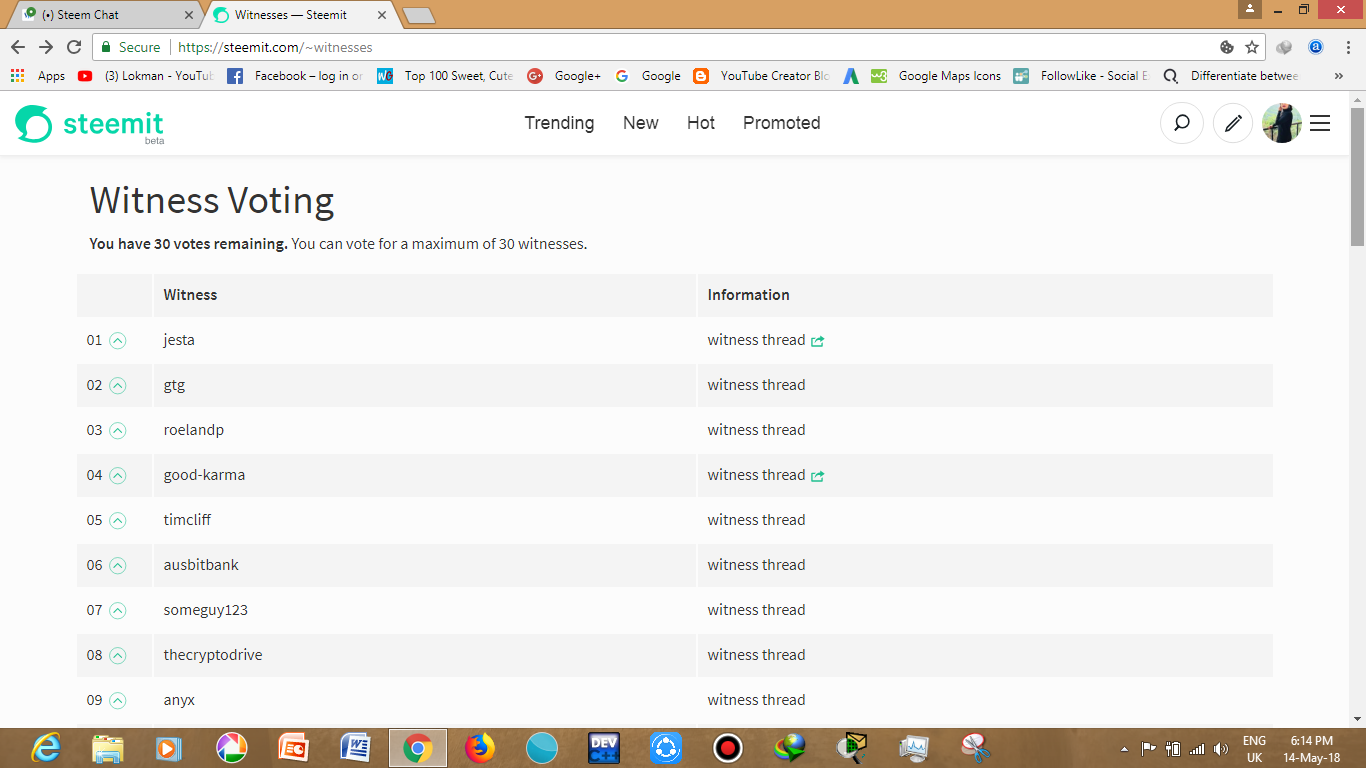Screen dimensions: 1366x768
Task: Click the Steemit logo
Action: [x=89, y=124]
